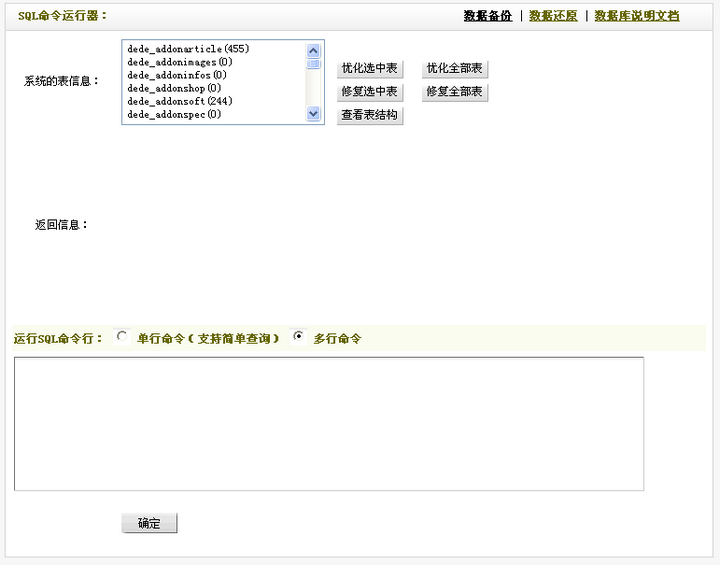Image resolution: width=720 pixels, height=565 pixels.
Task: Click inside the SQL command text area
Action: click(328, 424)
